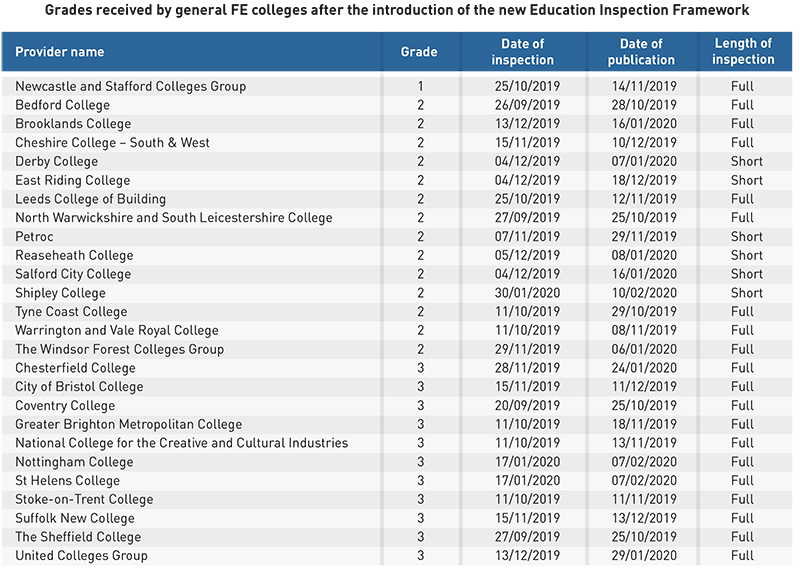
Task: Click Nottingham College's grade 3 cell
Action: pyautogui.click(x=420, y=462)
